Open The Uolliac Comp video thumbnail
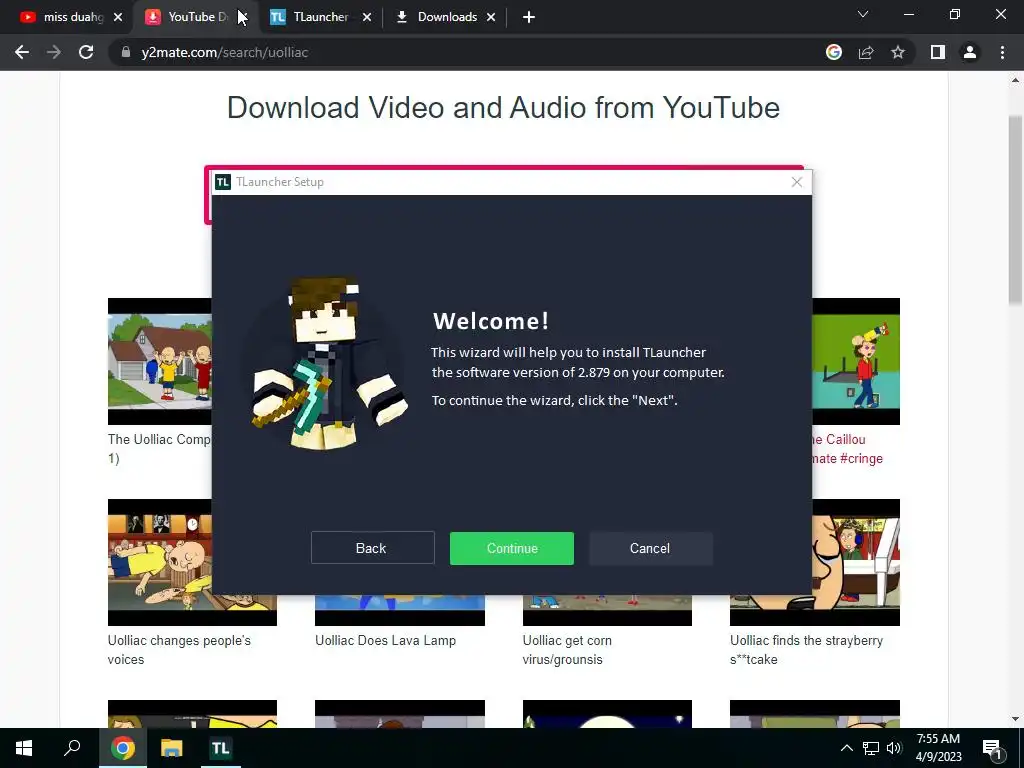The width and height of the screenshot is (1024, 768). 159,361
